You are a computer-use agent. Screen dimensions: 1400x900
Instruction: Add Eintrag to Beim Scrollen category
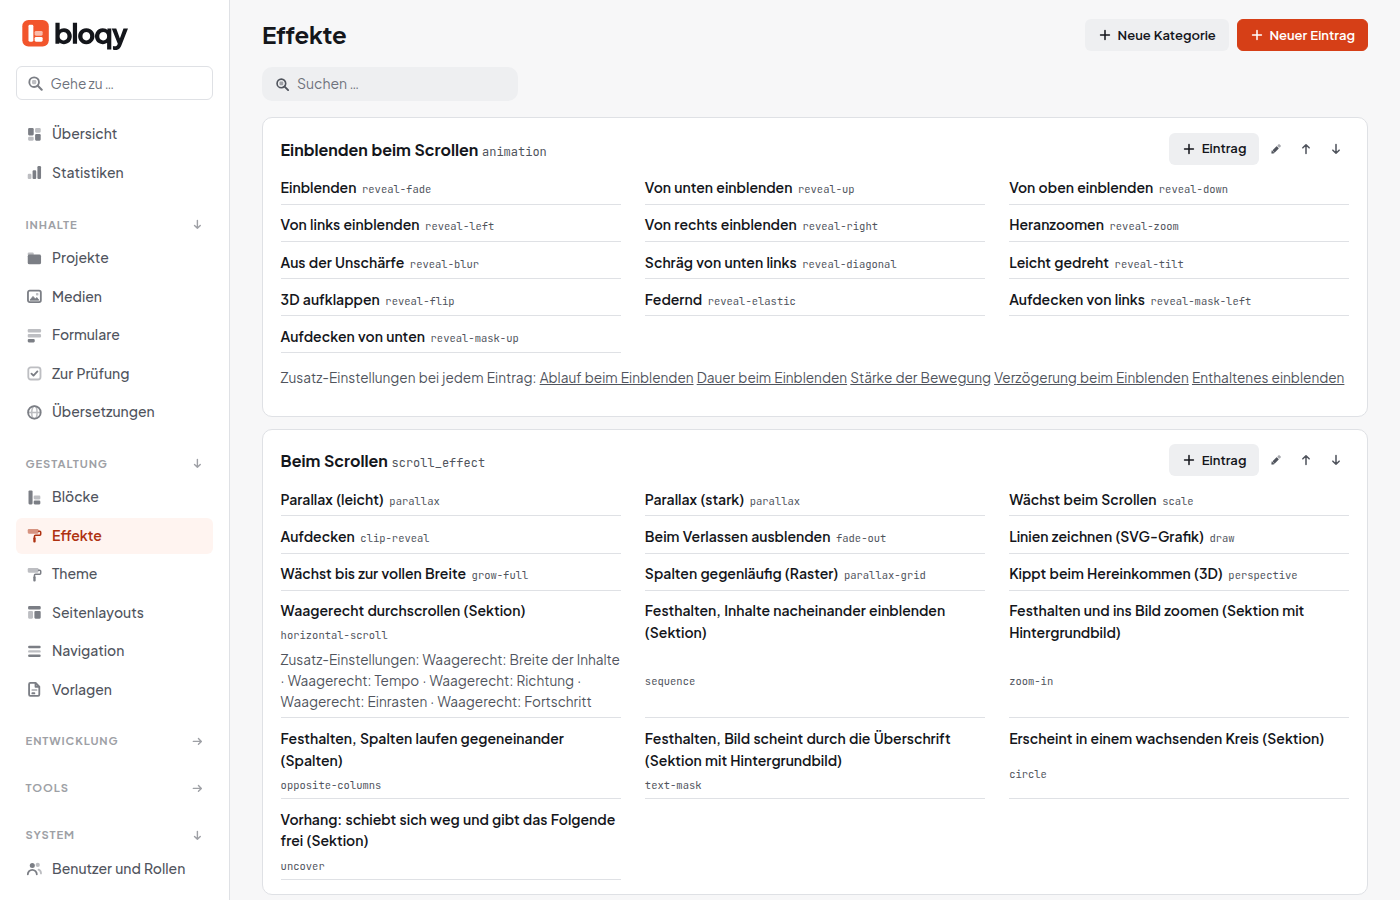pyautogui.click(x=1214, y=460)
